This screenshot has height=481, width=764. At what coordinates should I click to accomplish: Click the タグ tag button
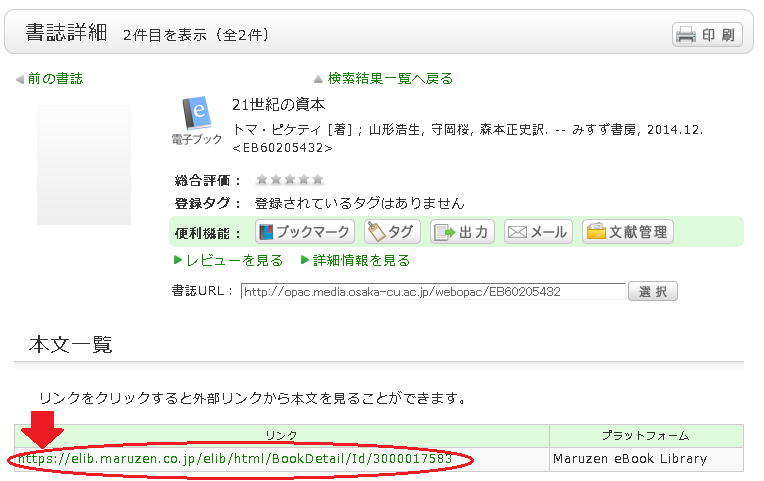392,232
